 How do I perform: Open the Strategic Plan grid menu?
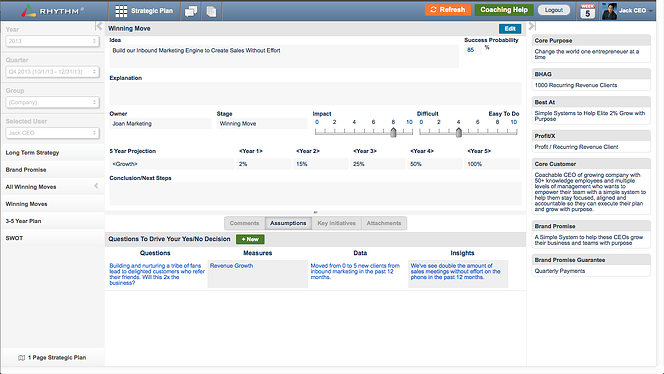(121, 11)
